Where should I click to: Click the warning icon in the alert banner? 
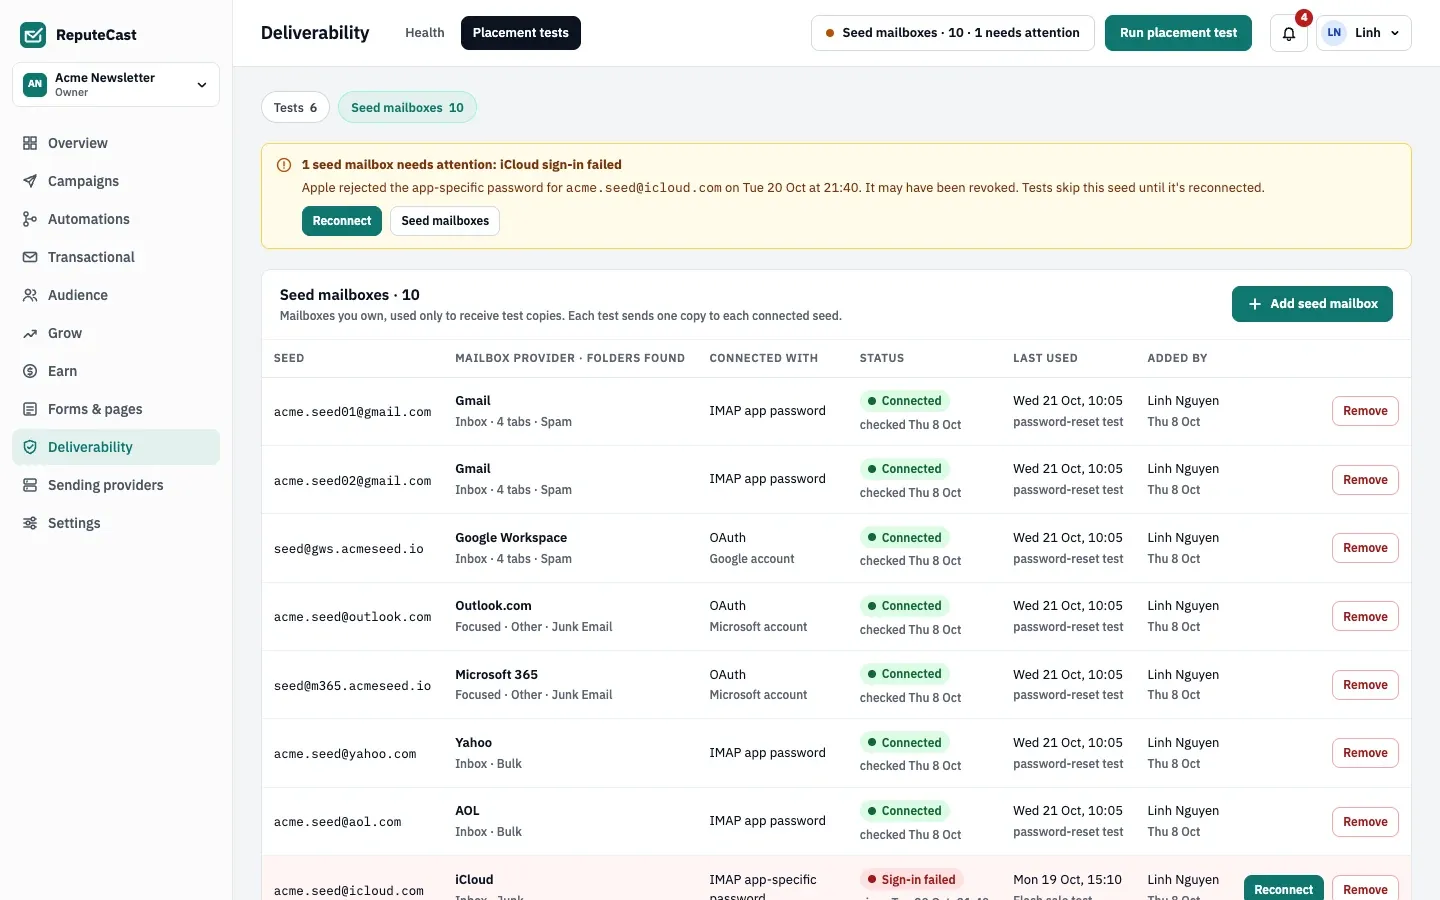tap(284, 165)
